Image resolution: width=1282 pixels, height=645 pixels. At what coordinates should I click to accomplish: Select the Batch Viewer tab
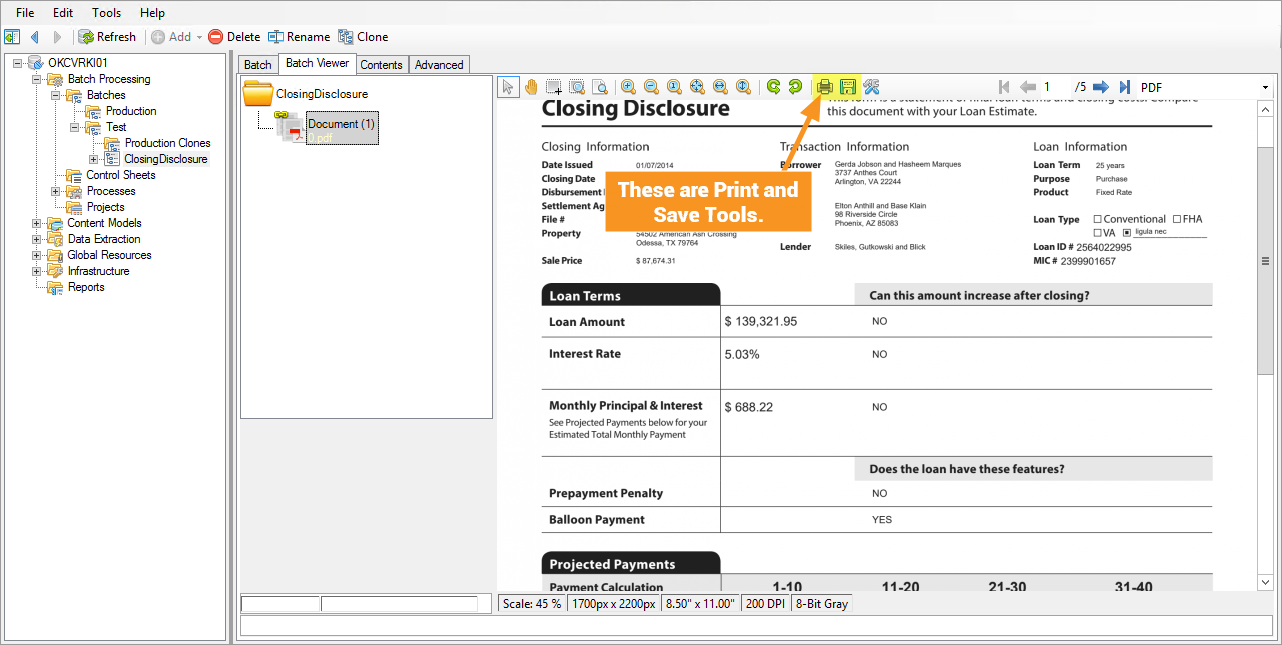(317, 63)
